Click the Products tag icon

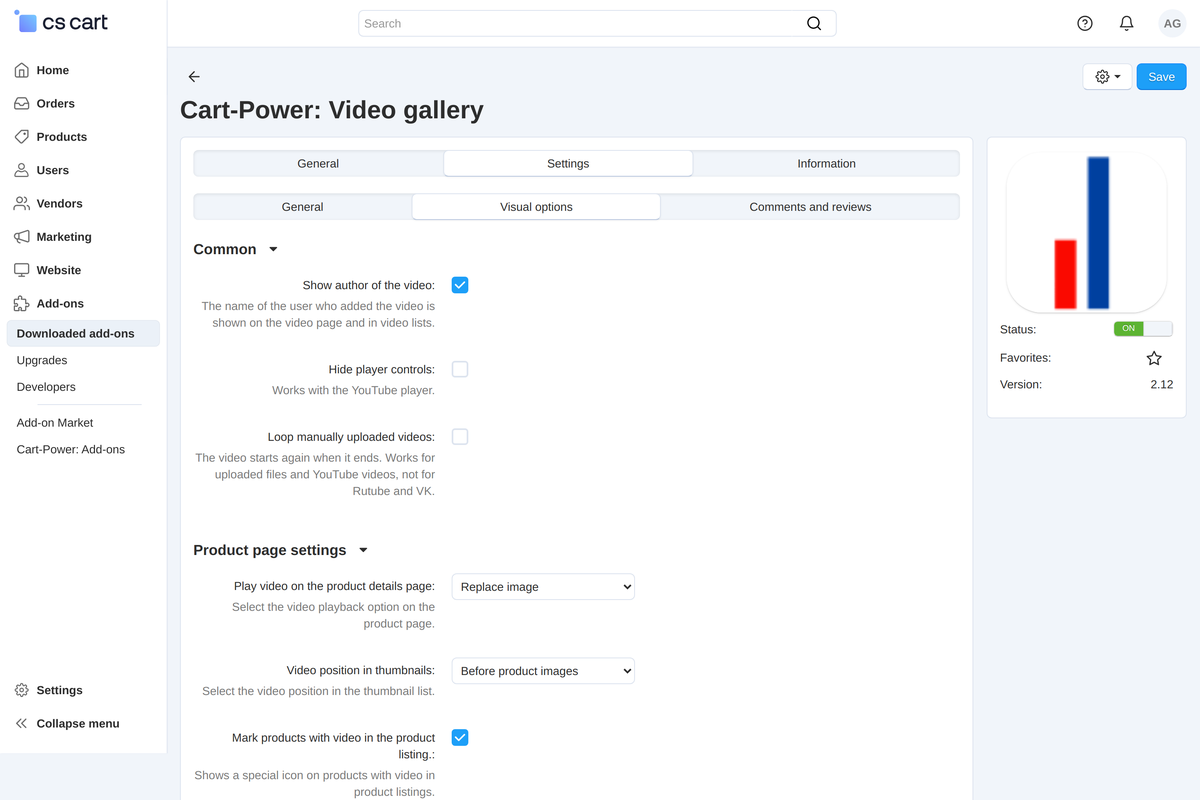tap(21, 137)
